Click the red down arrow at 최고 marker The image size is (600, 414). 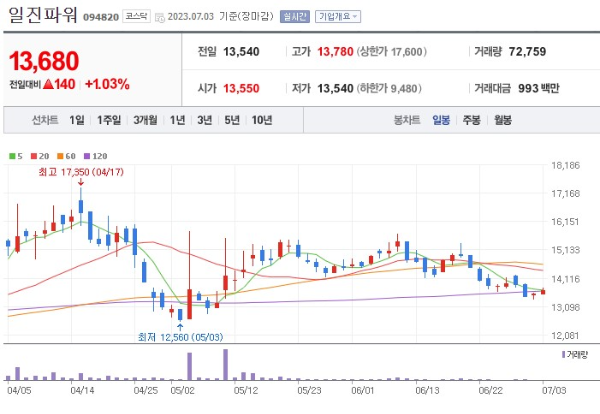pos(81,182)
